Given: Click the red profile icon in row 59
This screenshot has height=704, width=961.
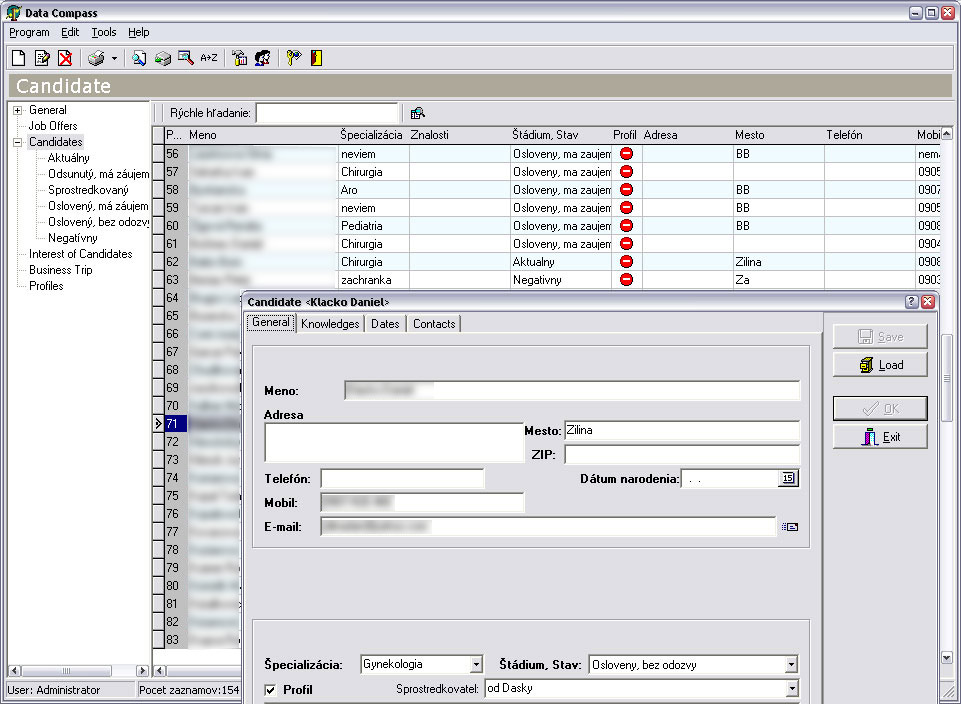Looking at the screenshot, I should [x=626, y=208].
